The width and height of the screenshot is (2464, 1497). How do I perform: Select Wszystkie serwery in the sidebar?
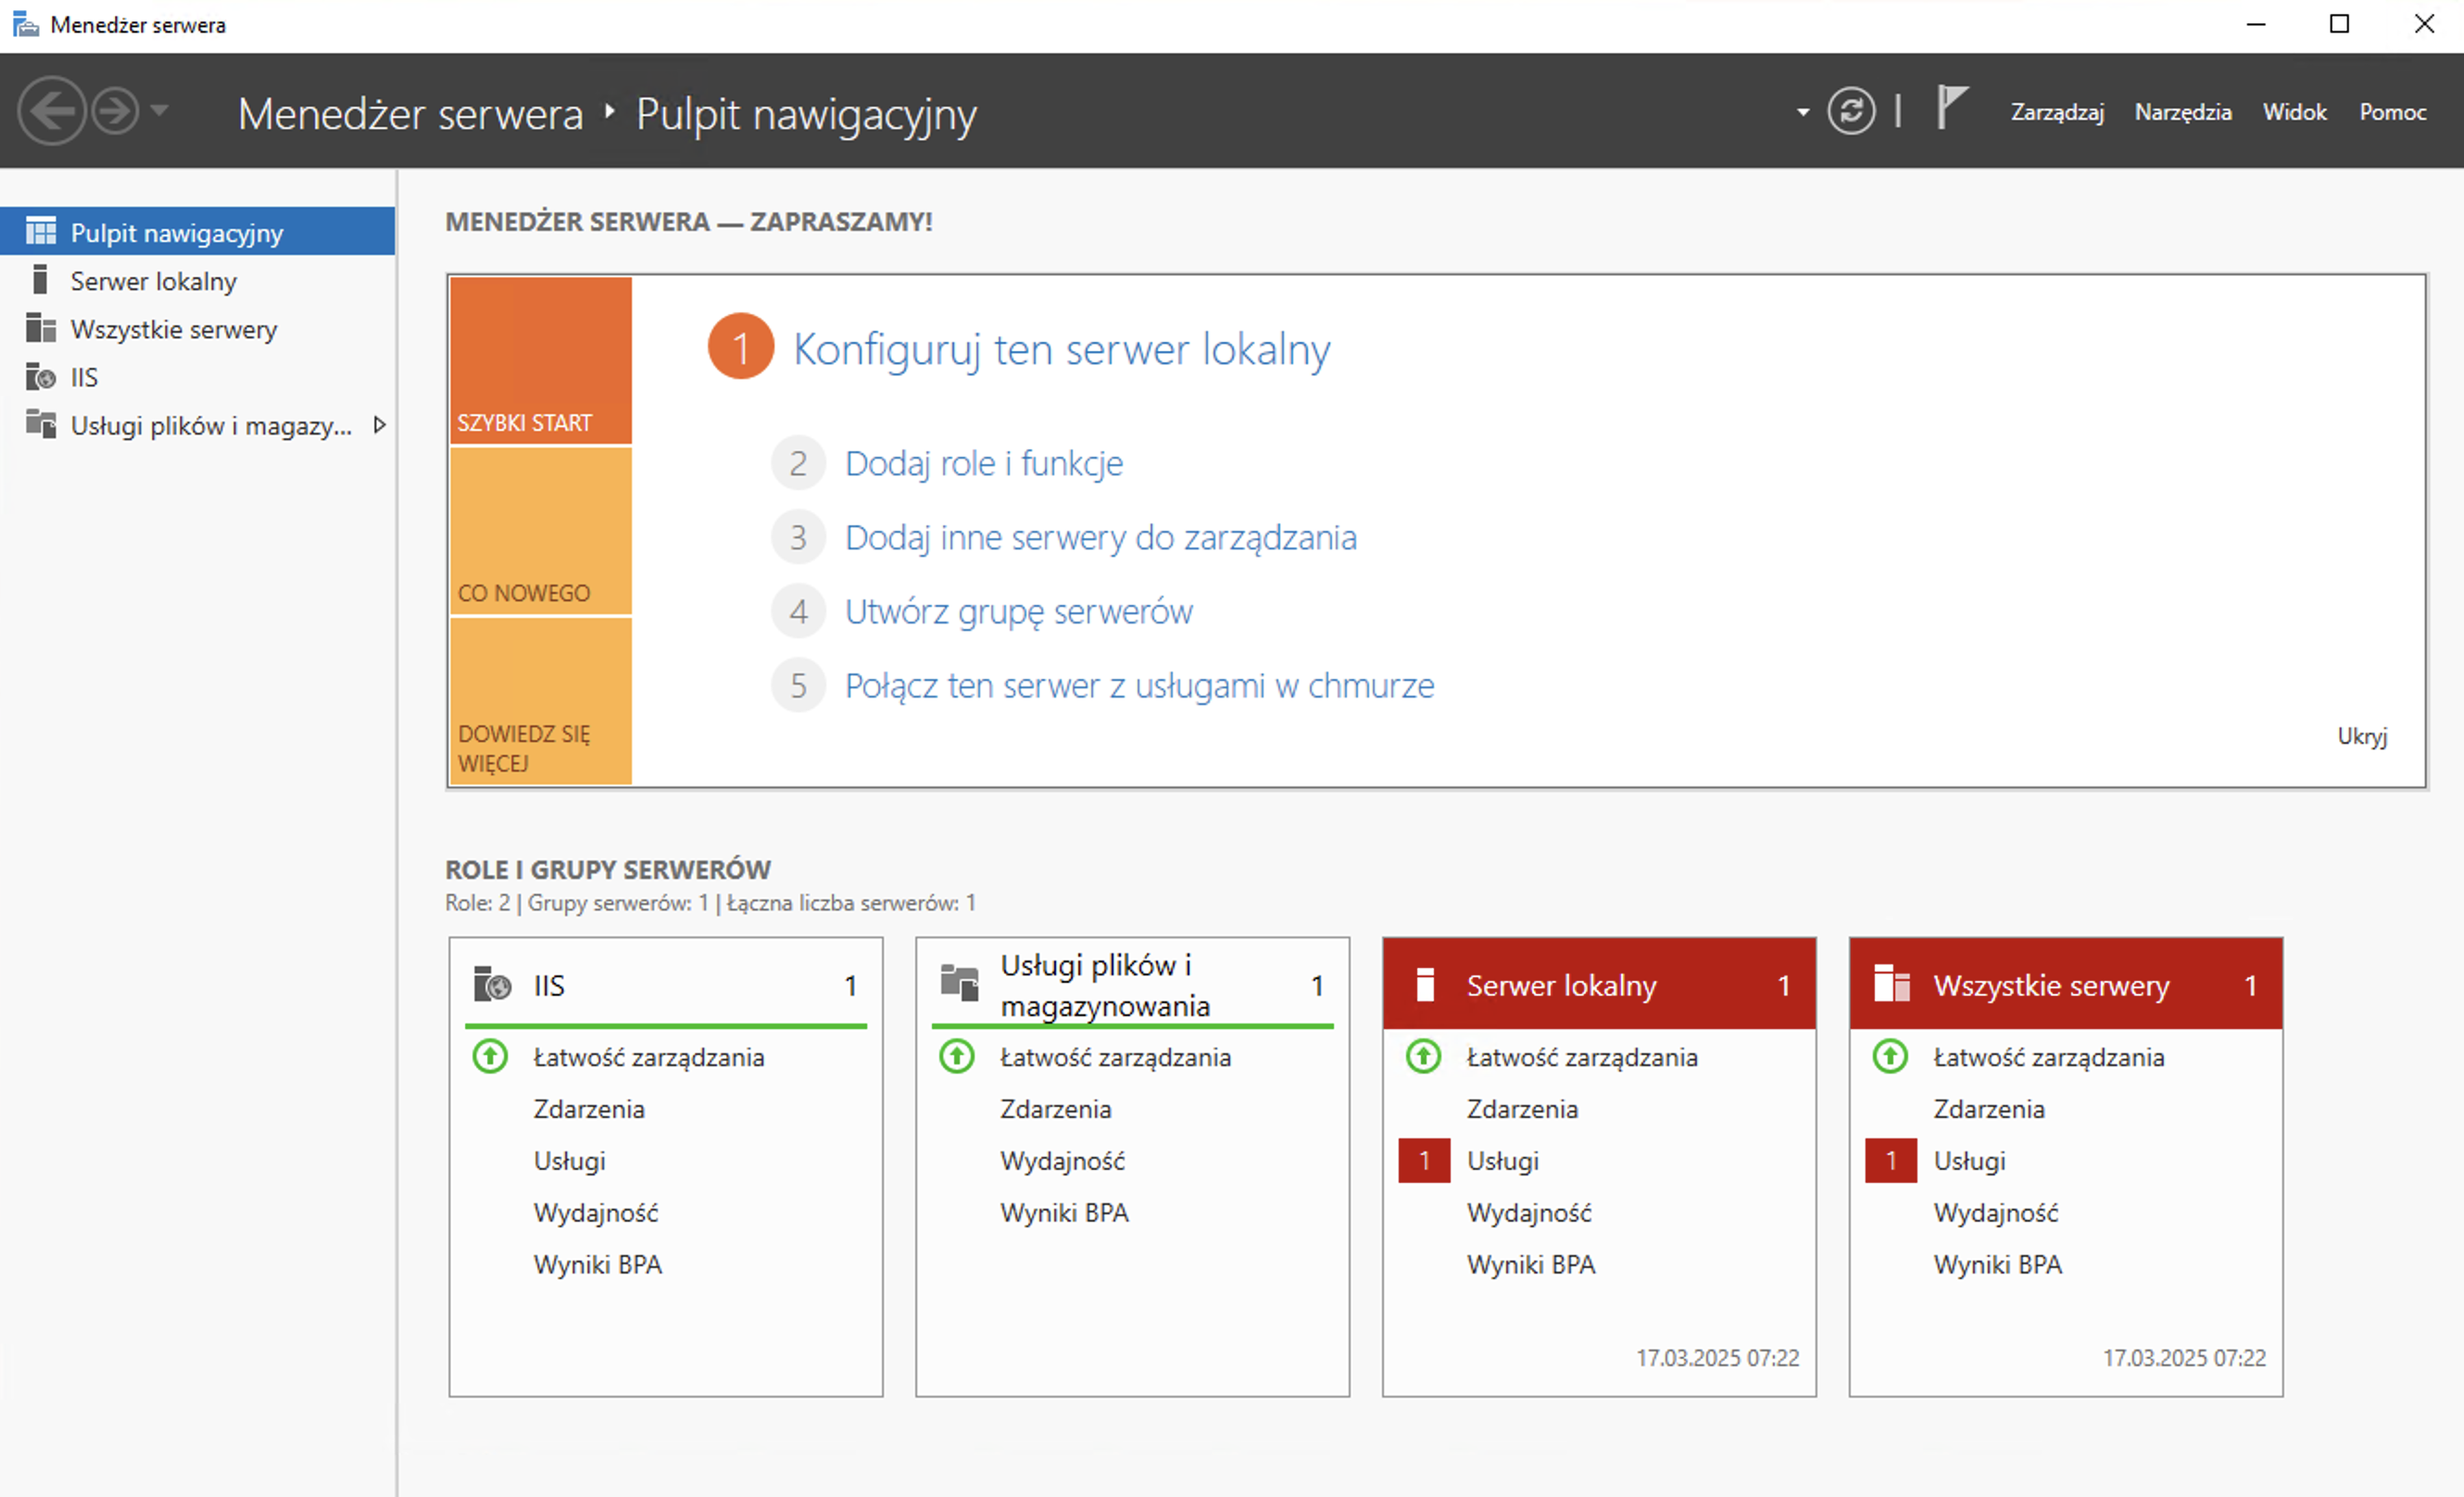(173, 329)
